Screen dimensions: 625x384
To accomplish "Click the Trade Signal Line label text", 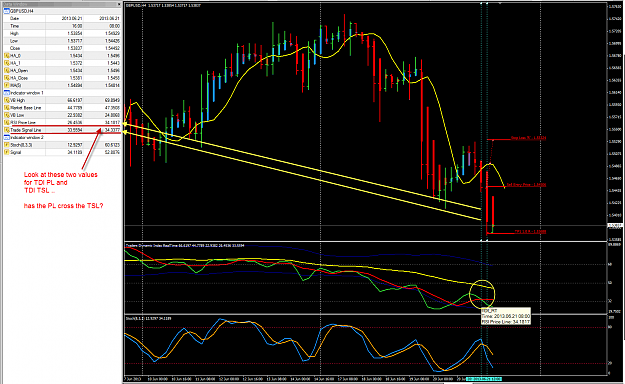I will pos(26,130).
